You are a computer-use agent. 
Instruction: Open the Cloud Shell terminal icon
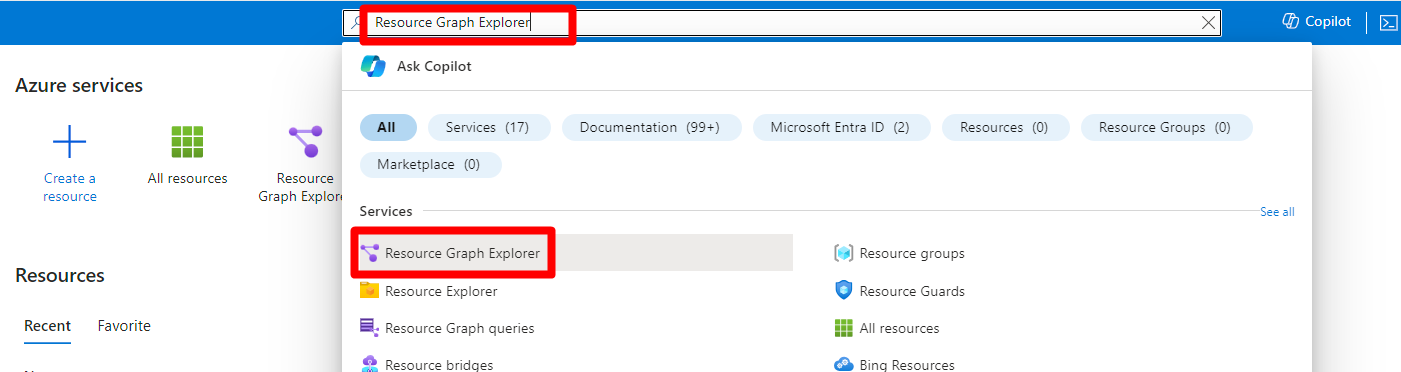1388,22
